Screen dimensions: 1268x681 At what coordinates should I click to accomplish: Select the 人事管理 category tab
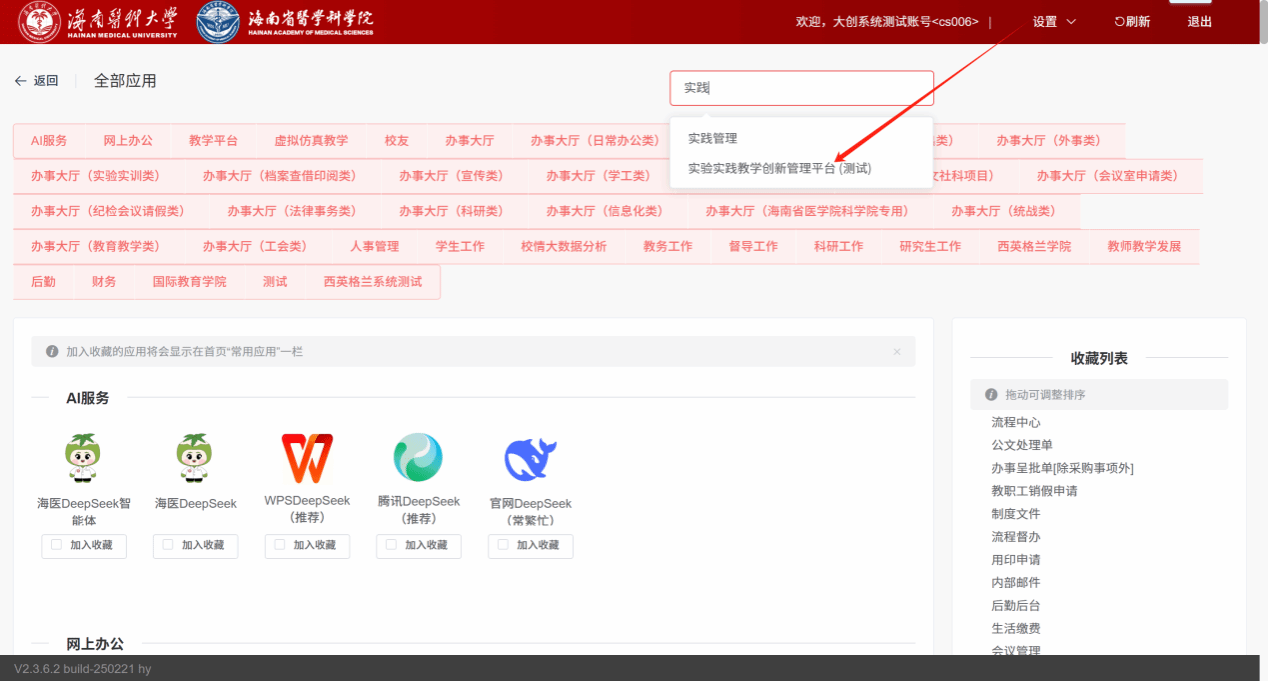click(x=374, y=246)
